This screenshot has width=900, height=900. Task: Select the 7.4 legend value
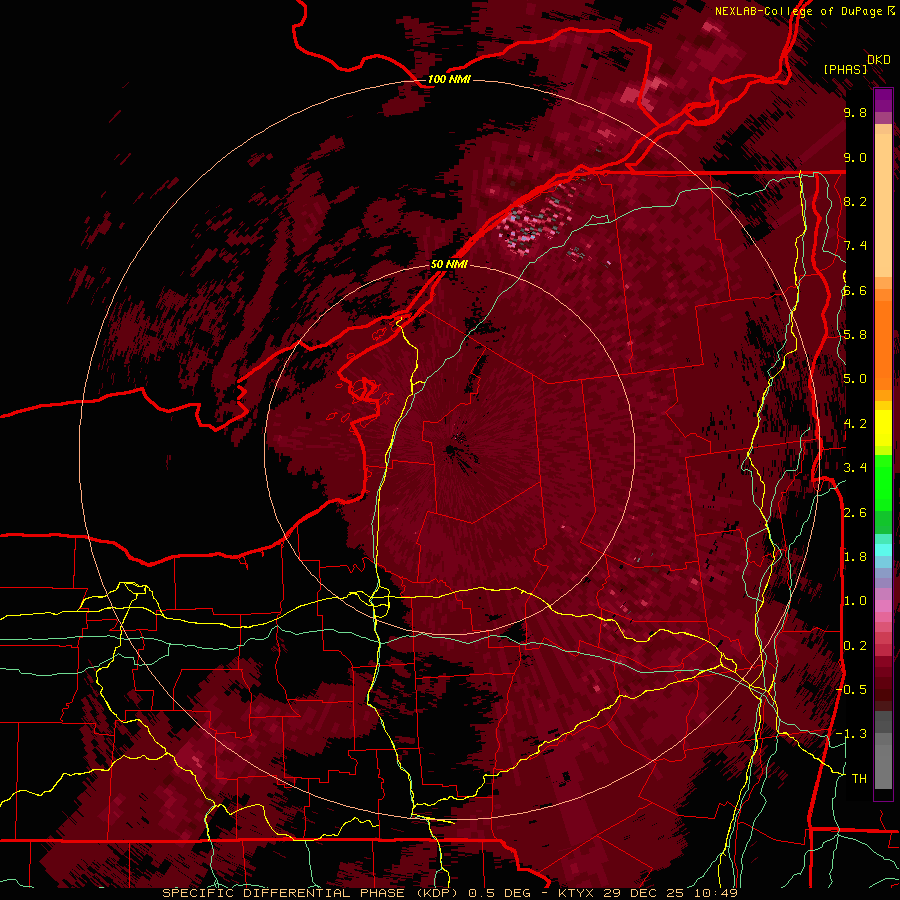(x=855, y=246)
